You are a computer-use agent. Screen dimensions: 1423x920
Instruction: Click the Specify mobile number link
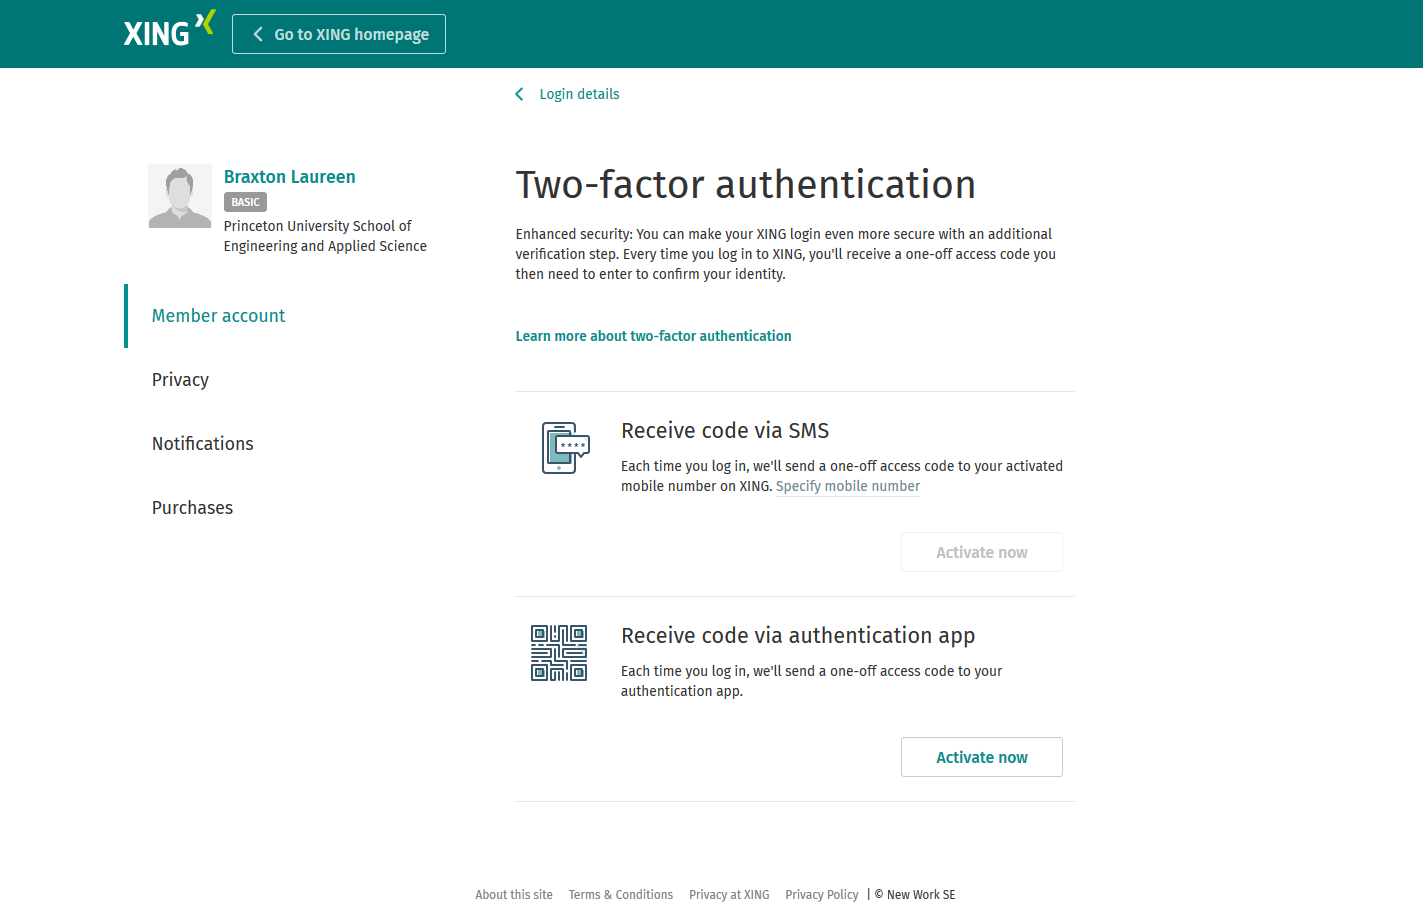[848, 486]
